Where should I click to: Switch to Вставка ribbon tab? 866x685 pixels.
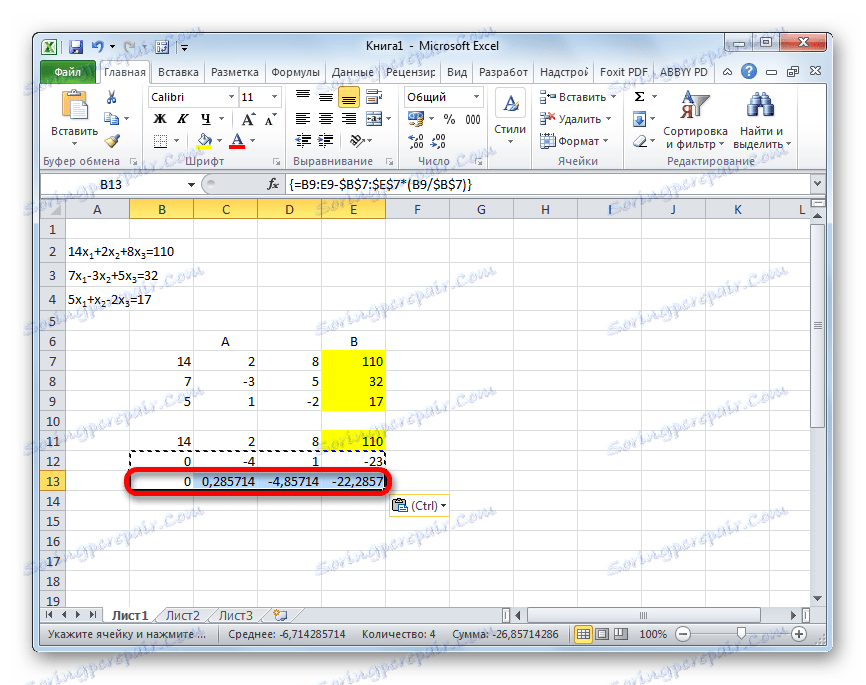178,72
